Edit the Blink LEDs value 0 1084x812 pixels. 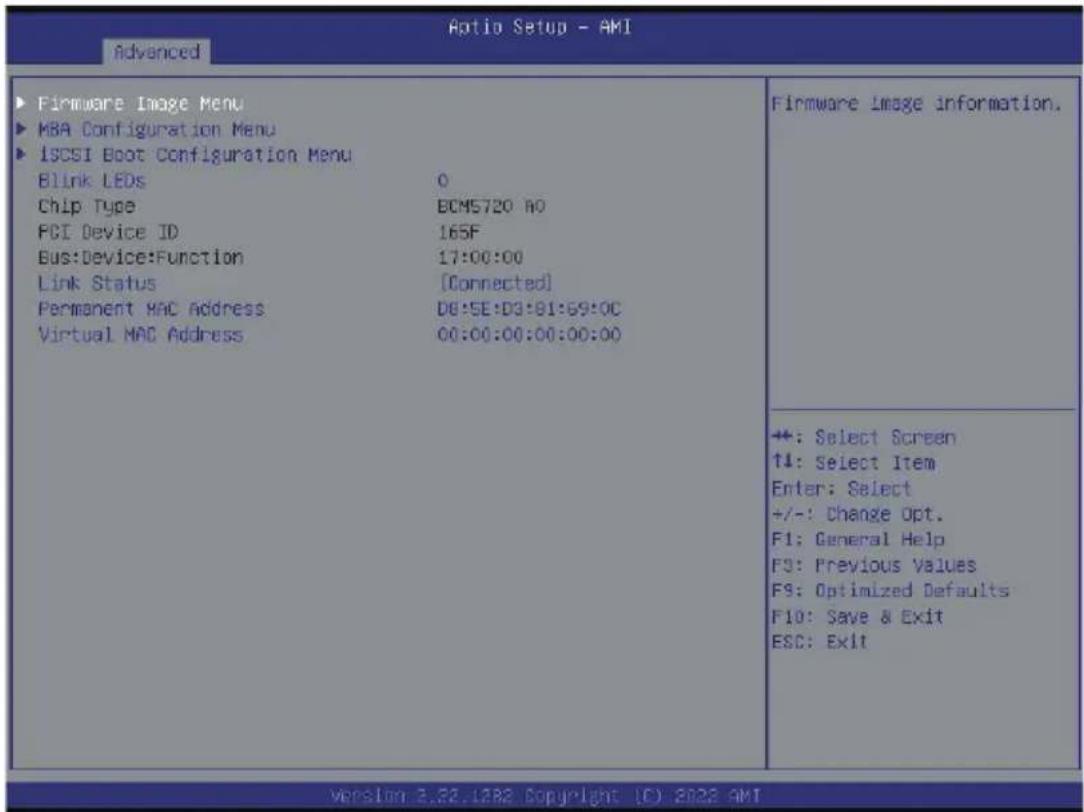tap(442, 181)
